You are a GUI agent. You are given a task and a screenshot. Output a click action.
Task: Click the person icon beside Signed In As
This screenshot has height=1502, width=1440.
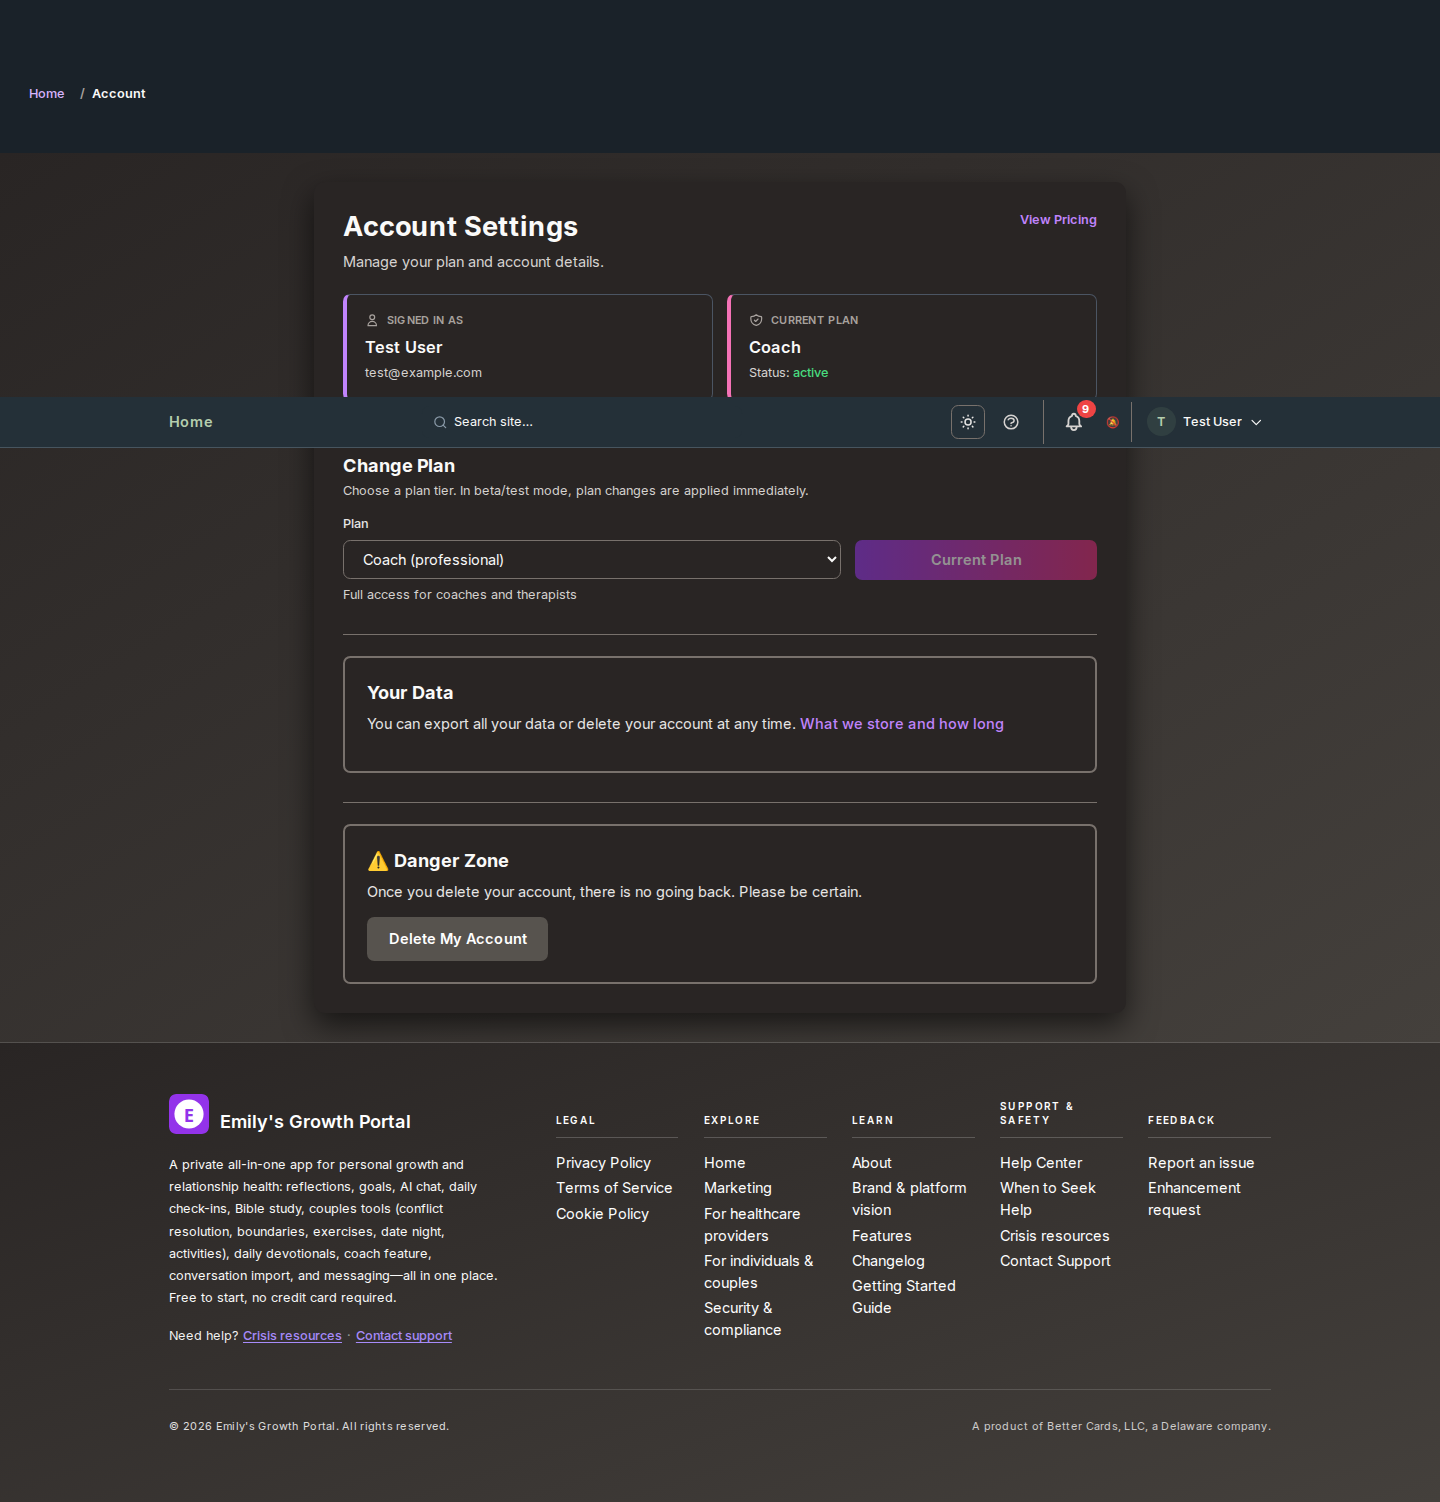(372, 320)
